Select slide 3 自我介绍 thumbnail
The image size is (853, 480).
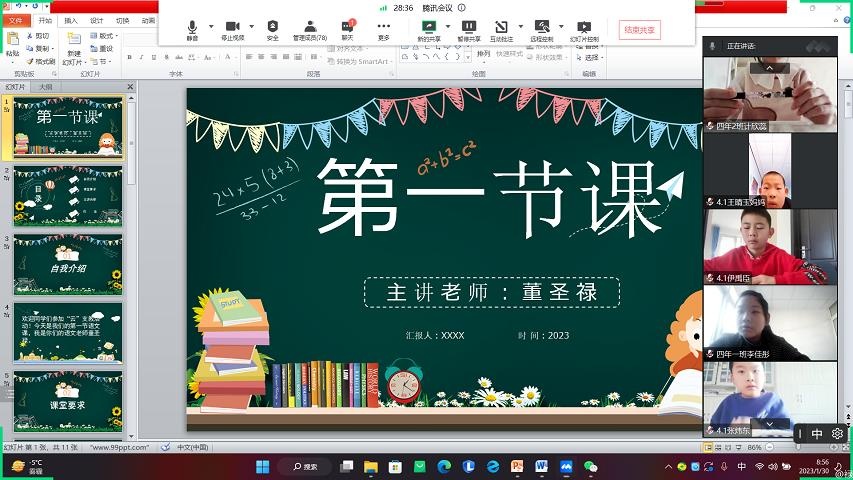(x=68, y=263)
